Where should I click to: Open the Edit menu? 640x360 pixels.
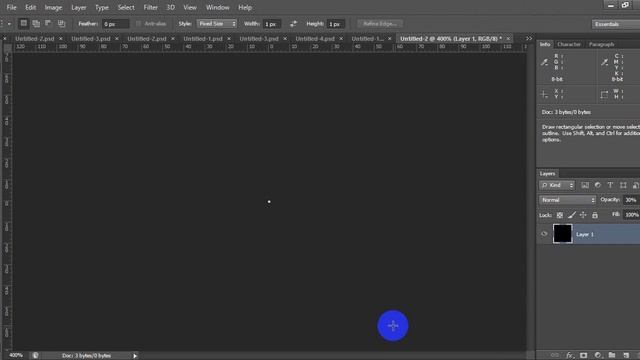pyautogui.click(x=31, y=7)
